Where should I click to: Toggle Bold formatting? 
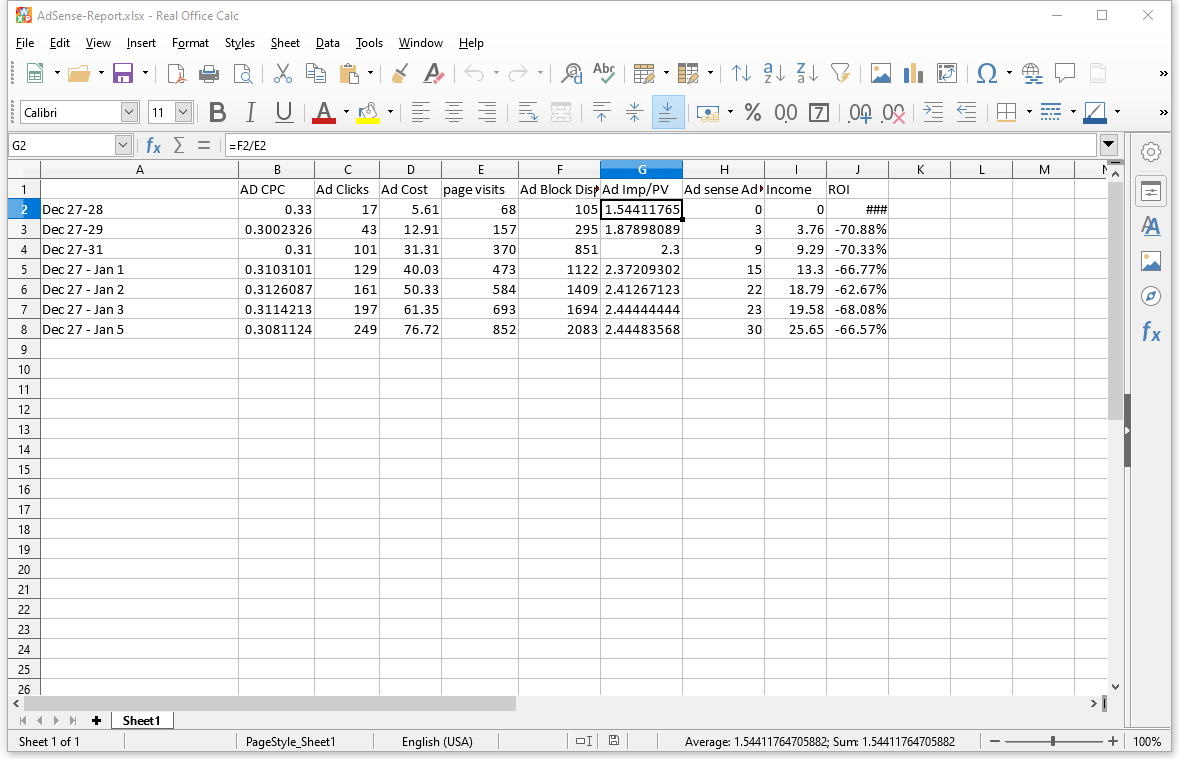[x=217, y=113]
